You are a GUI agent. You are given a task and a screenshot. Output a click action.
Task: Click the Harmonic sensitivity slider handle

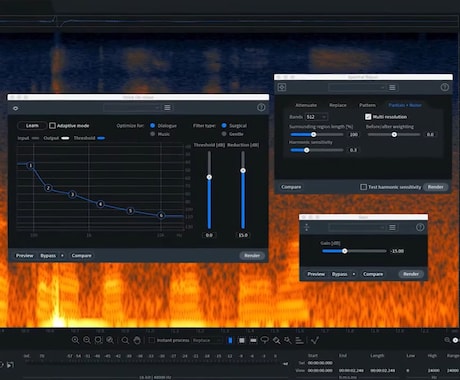point(307,150)
